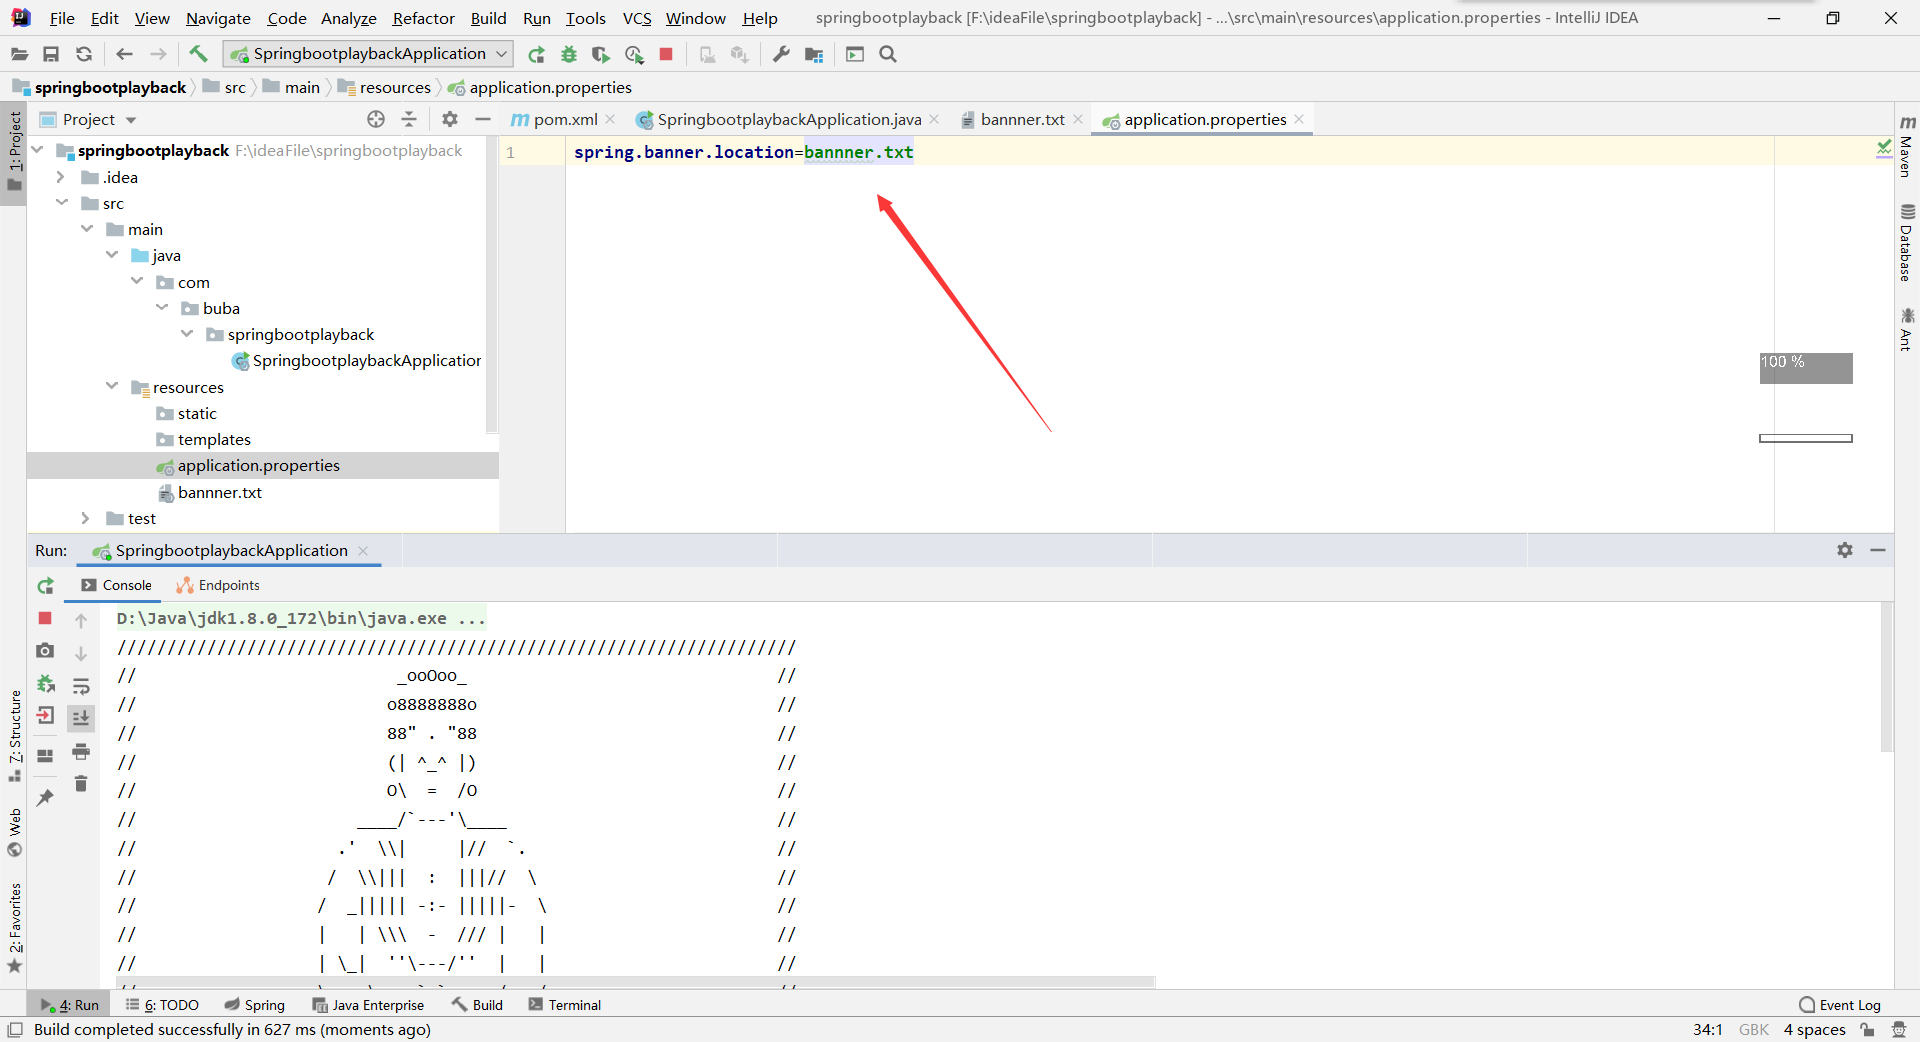
Task: Open the Endpoints tab
Action: pyautogui.click(x=218, y=586)
